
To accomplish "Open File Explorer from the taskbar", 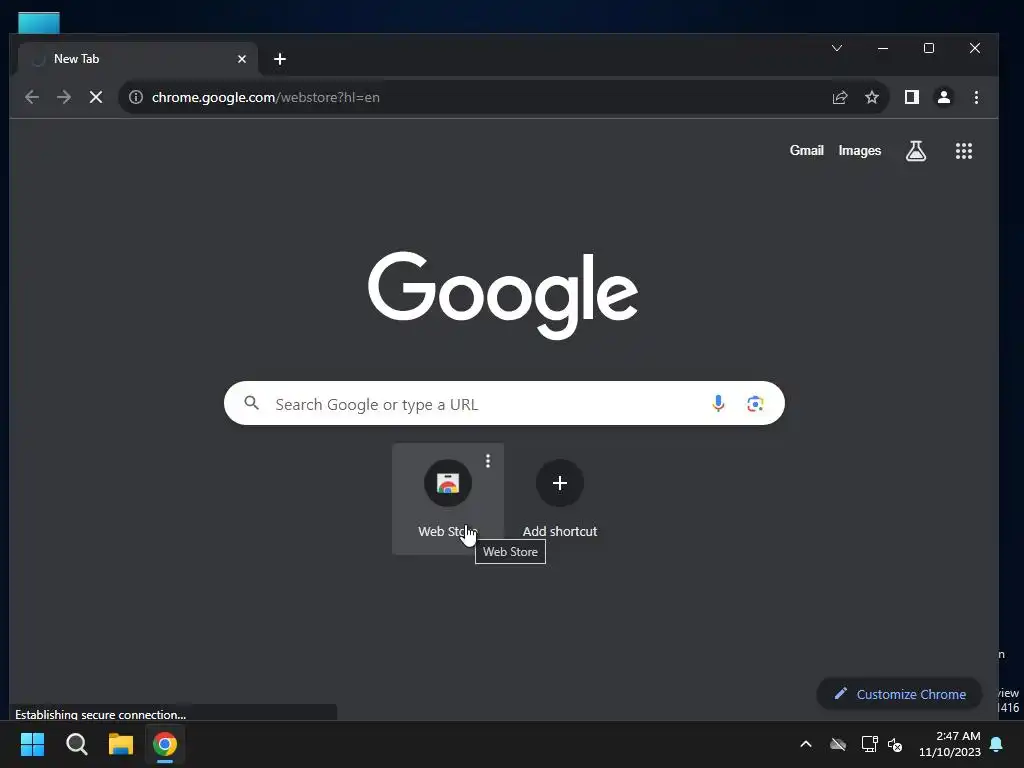I will pyautogui.click(x=121, y=744).
